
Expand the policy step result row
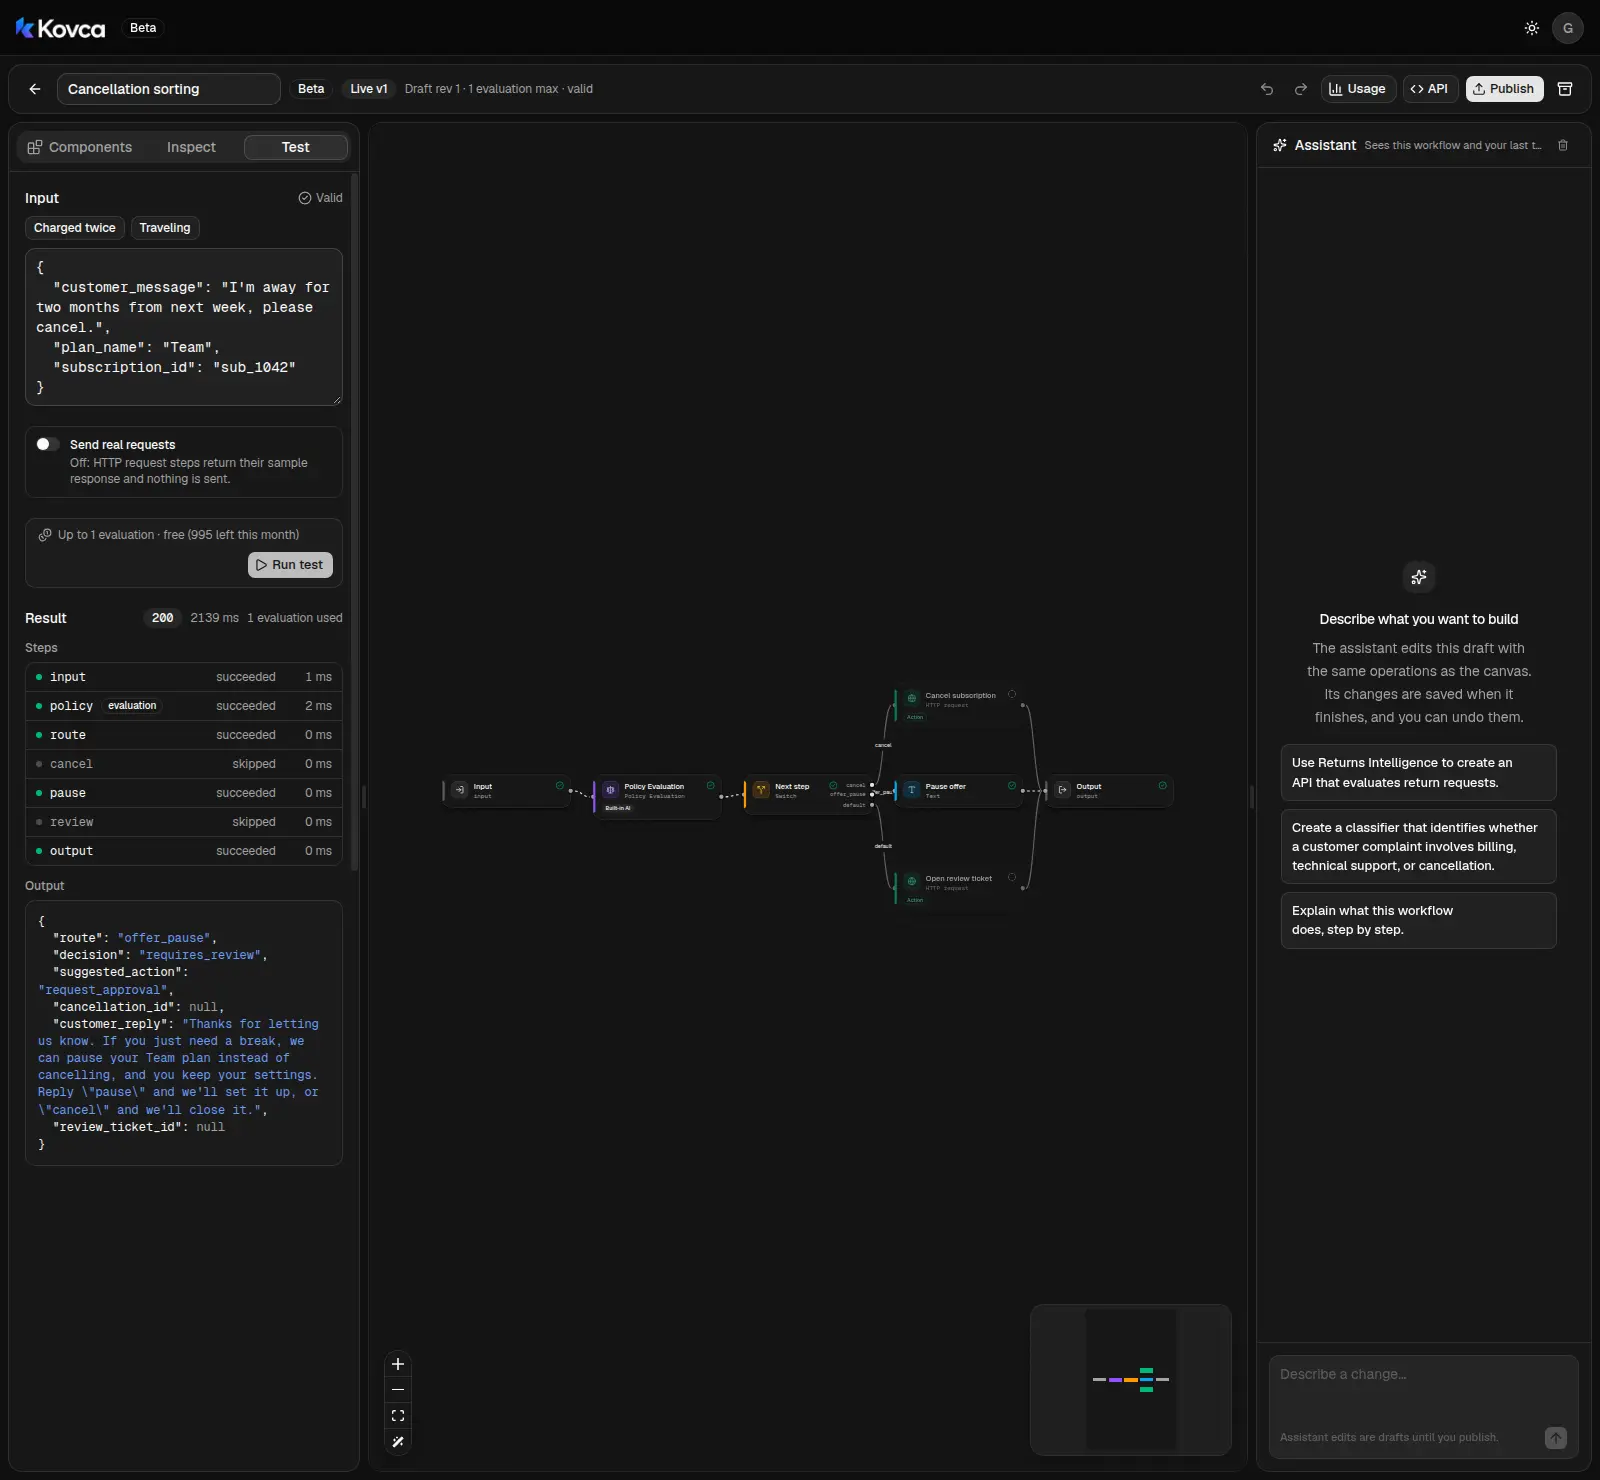click(x=184, y=706)
